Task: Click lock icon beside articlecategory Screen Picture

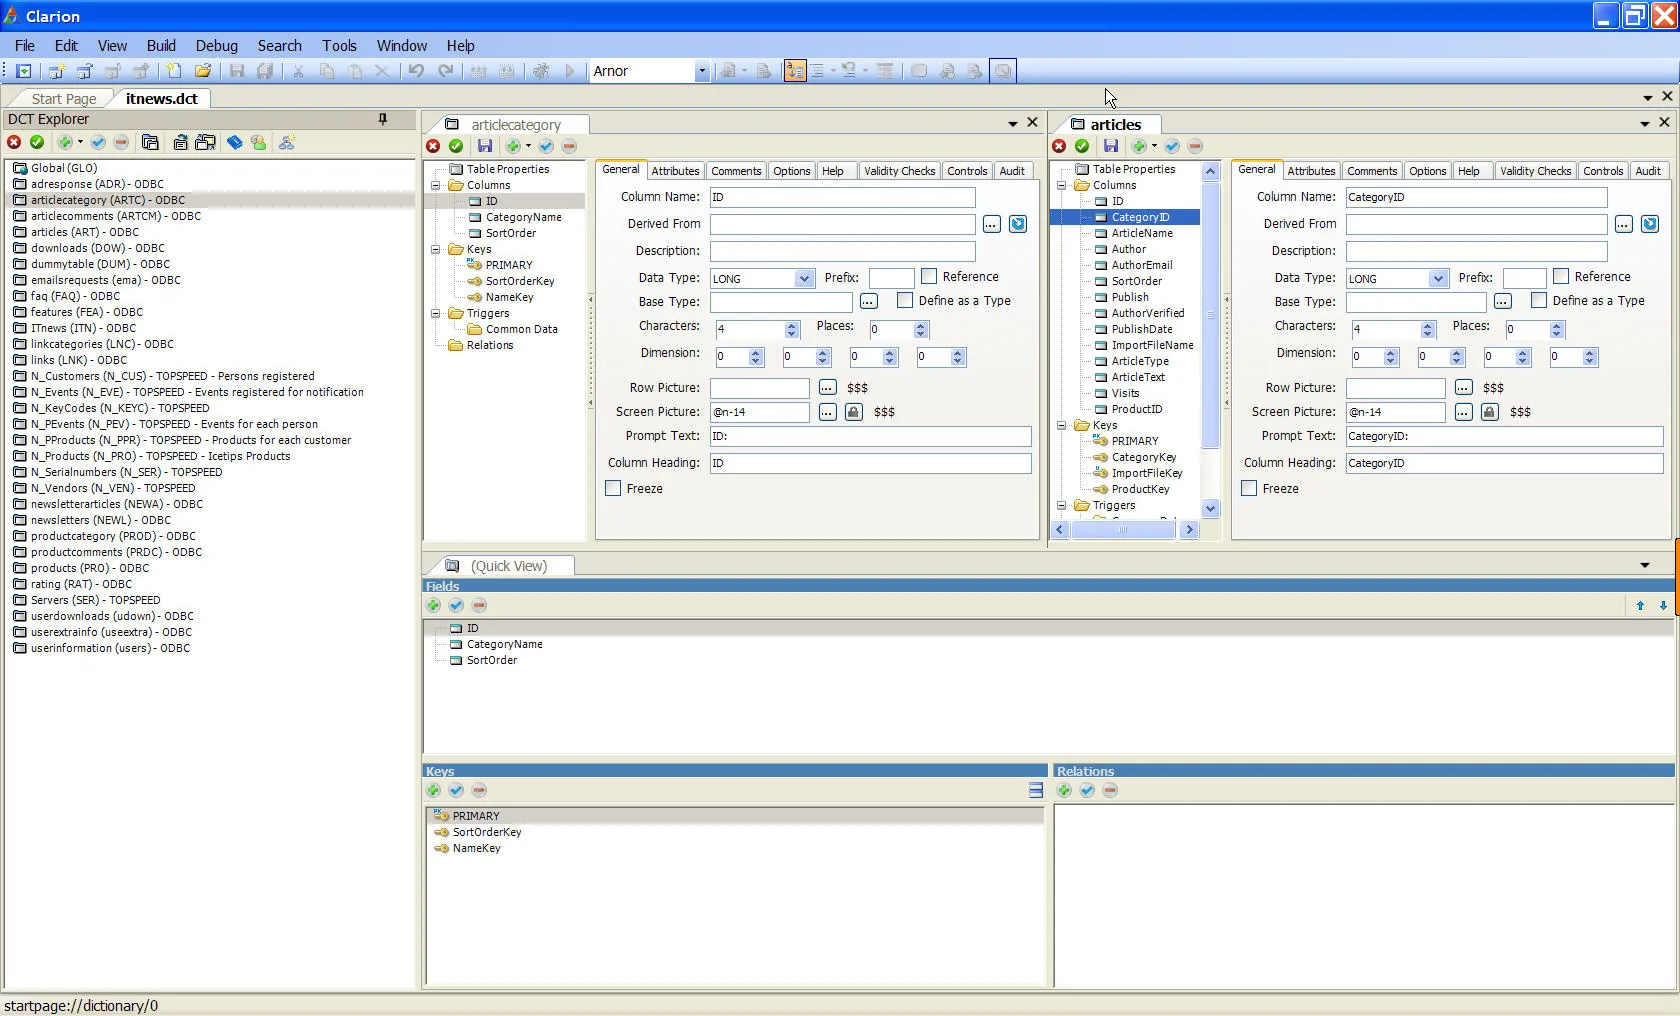Action: pos(853,412)
